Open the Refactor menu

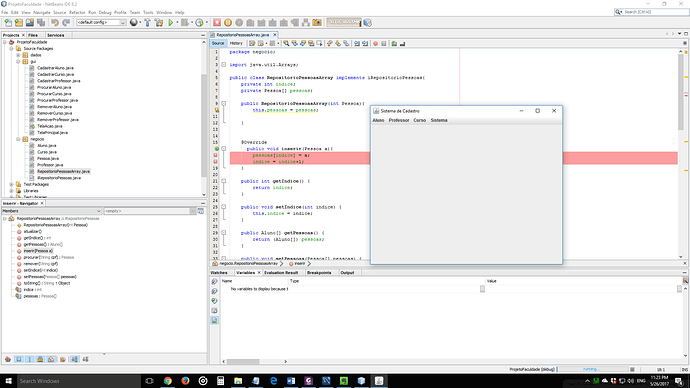77,12
